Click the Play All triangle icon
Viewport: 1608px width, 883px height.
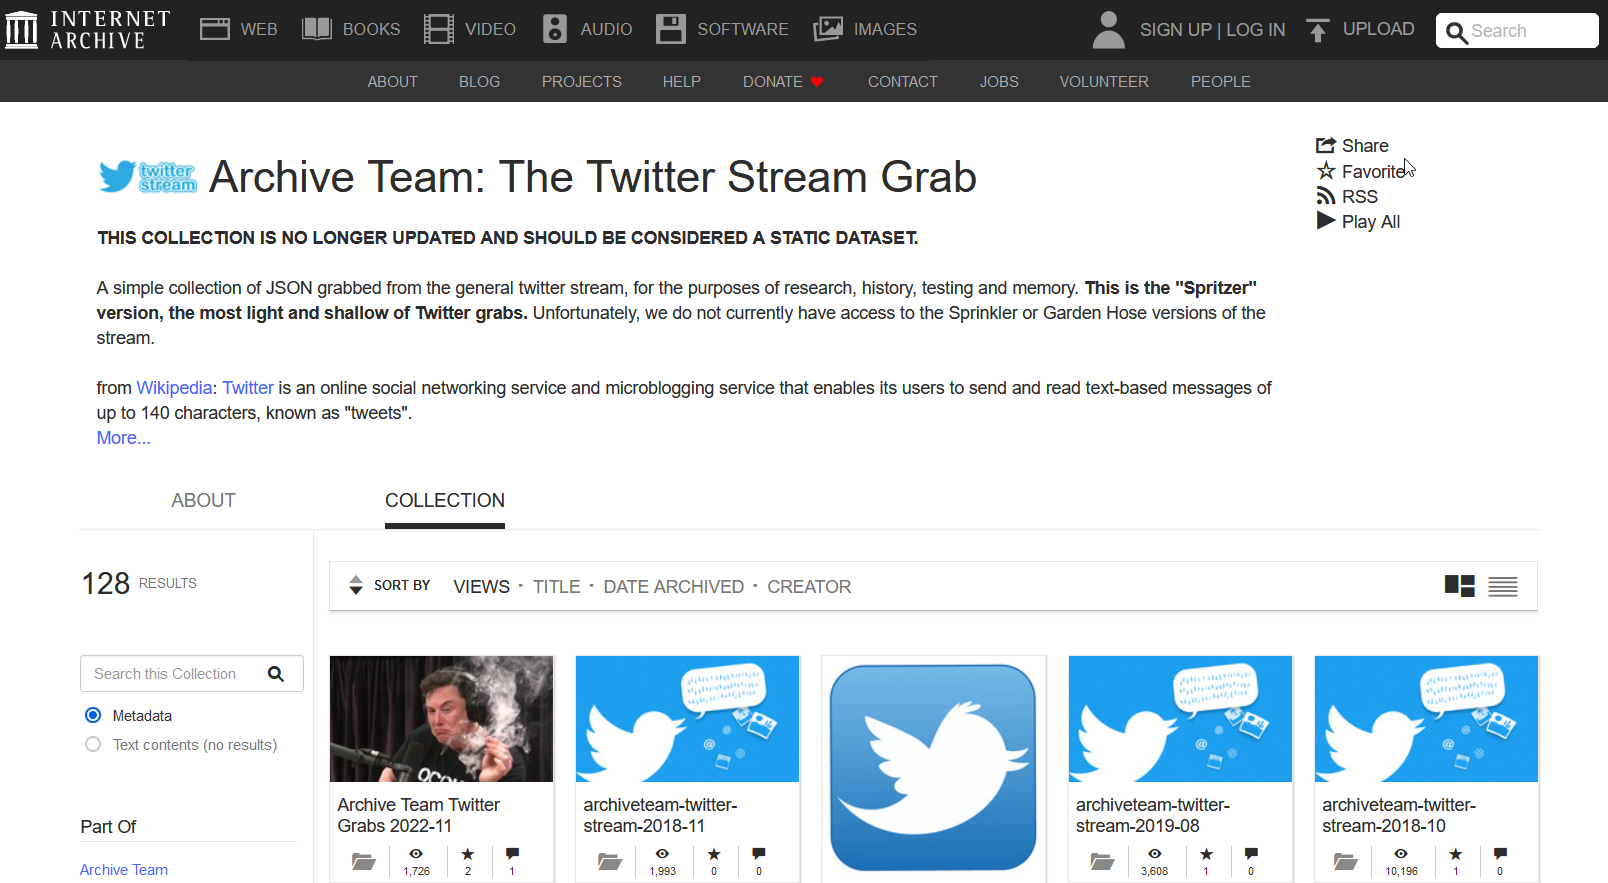[1326, 221]
